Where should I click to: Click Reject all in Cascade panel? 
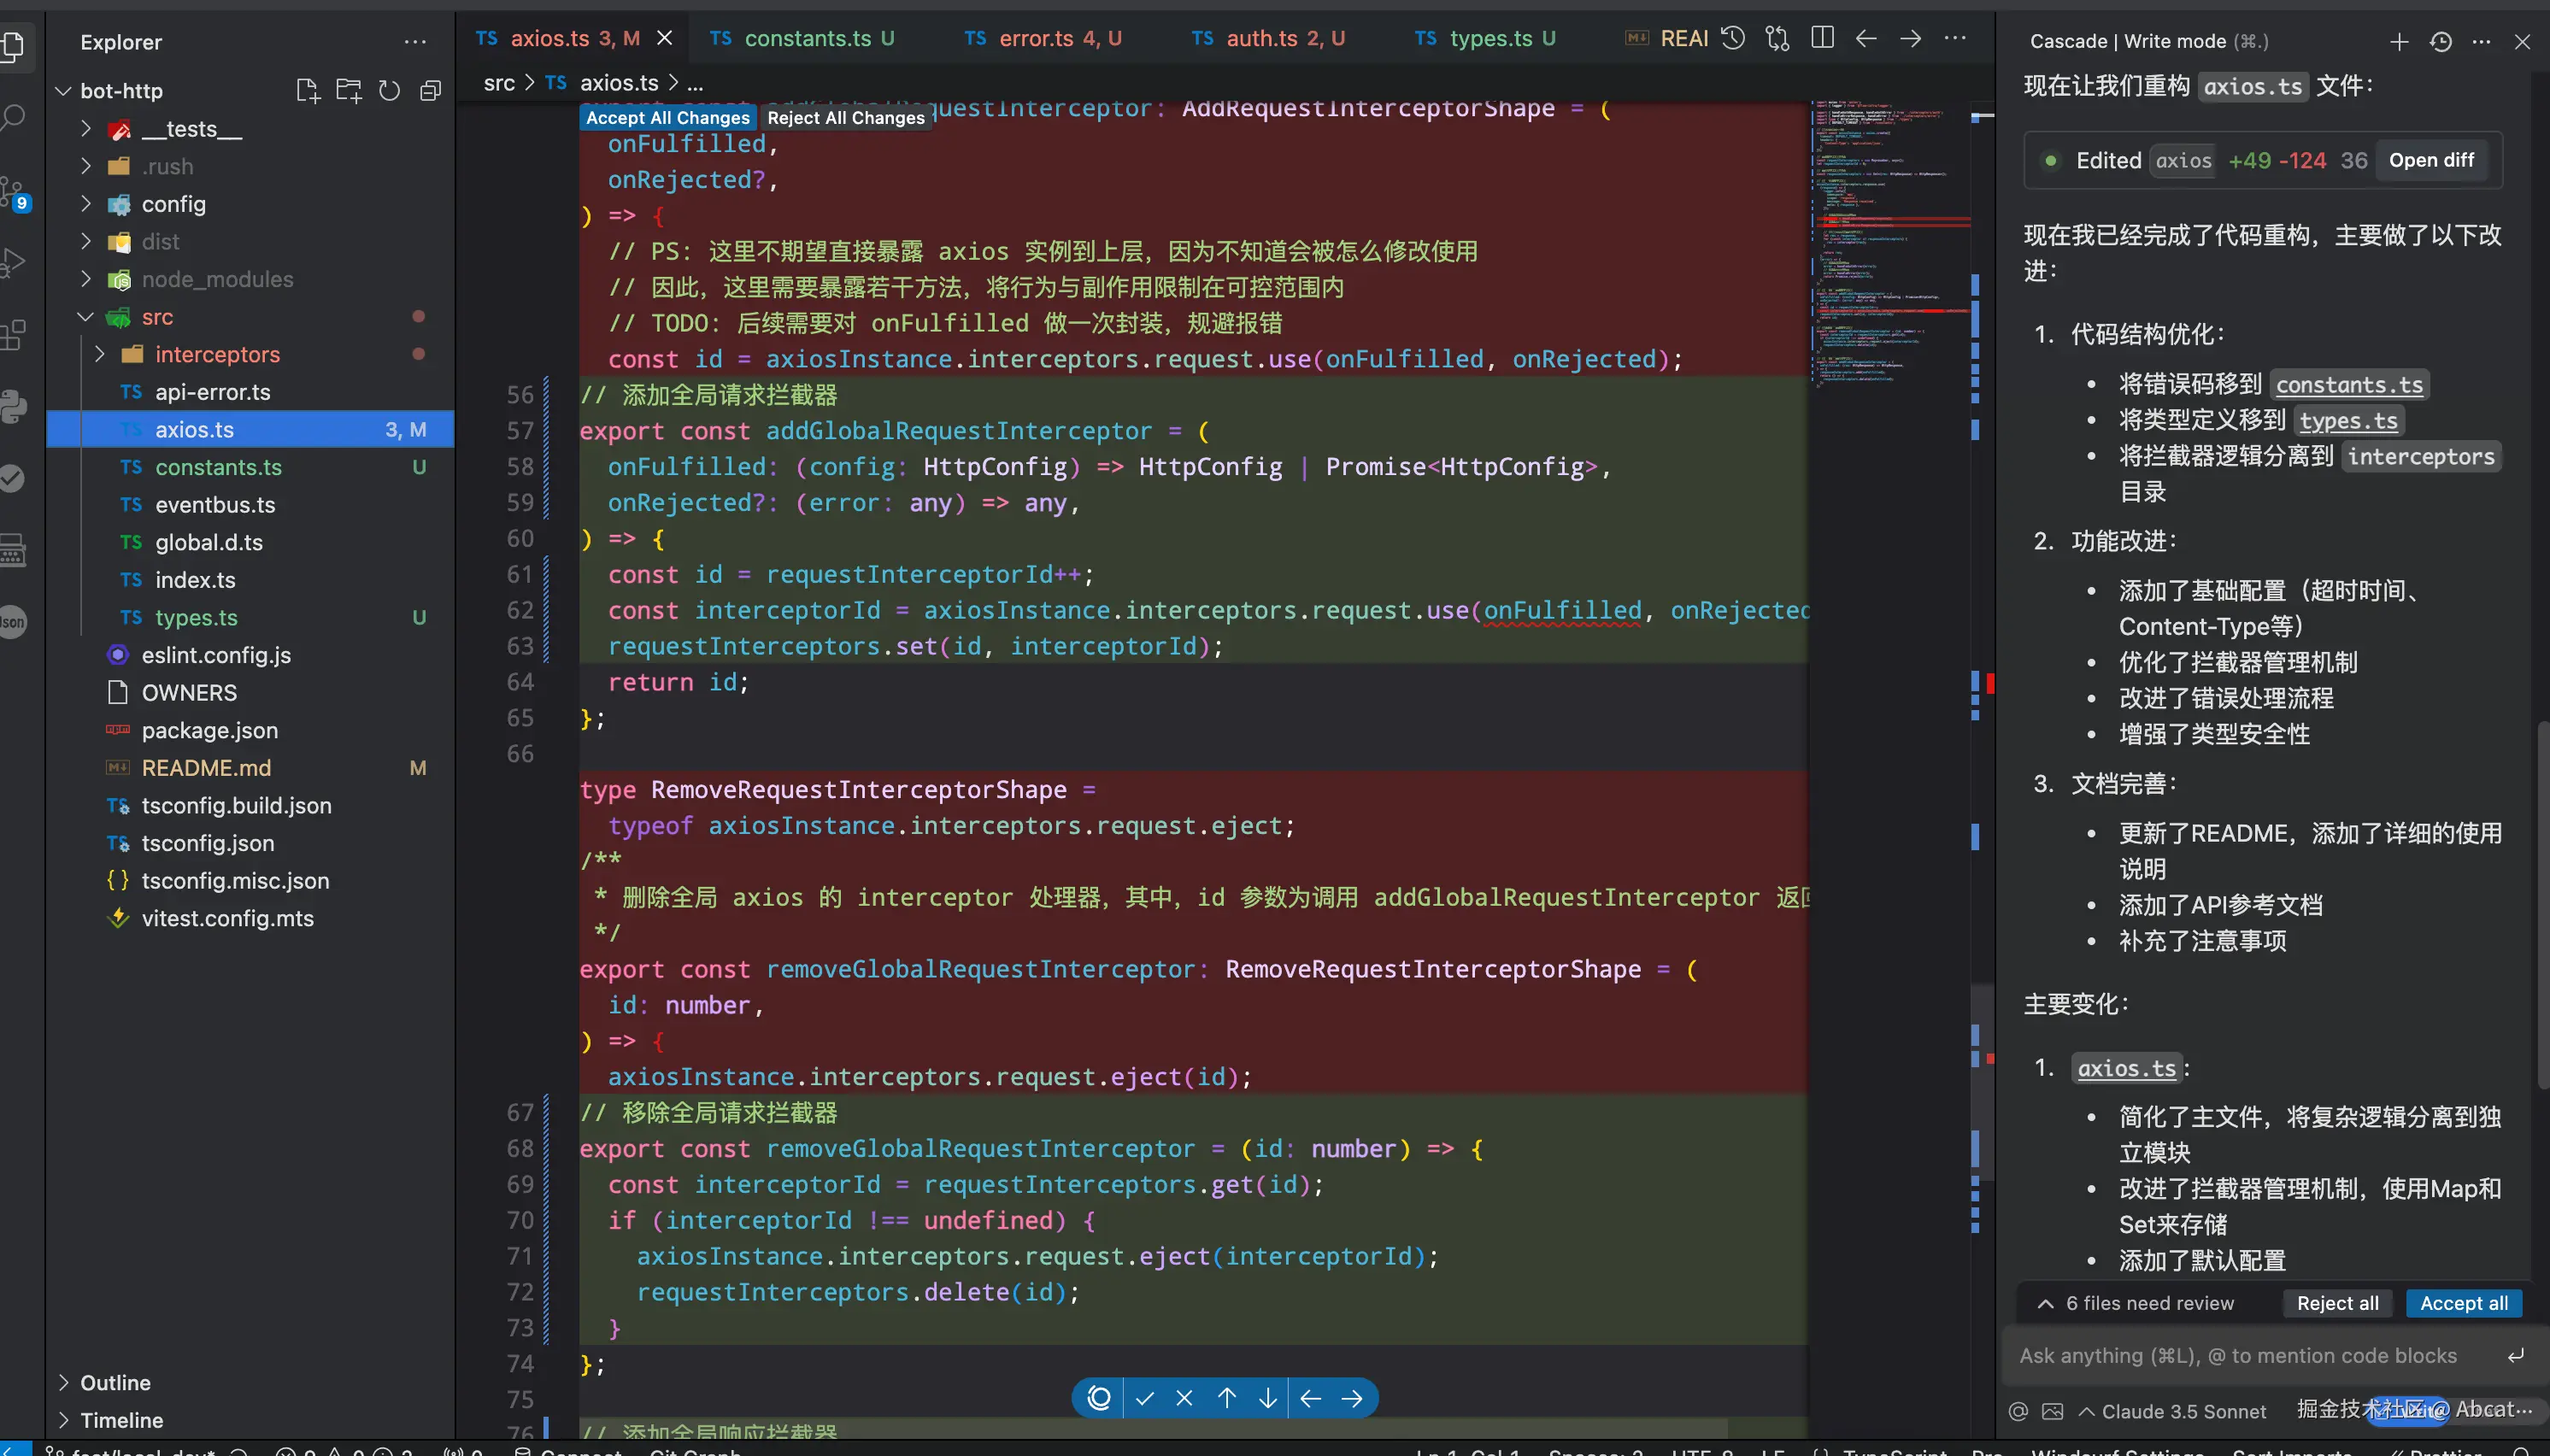(x=2337, y=1303)
